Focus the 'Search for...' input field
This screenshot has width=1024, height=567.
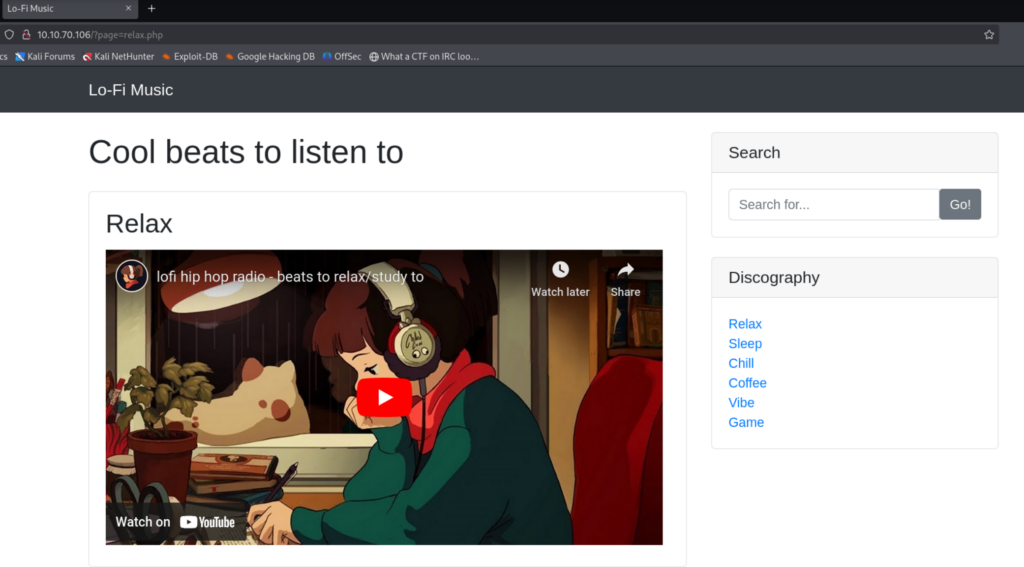pyautogui.click(x=833, y=204)
